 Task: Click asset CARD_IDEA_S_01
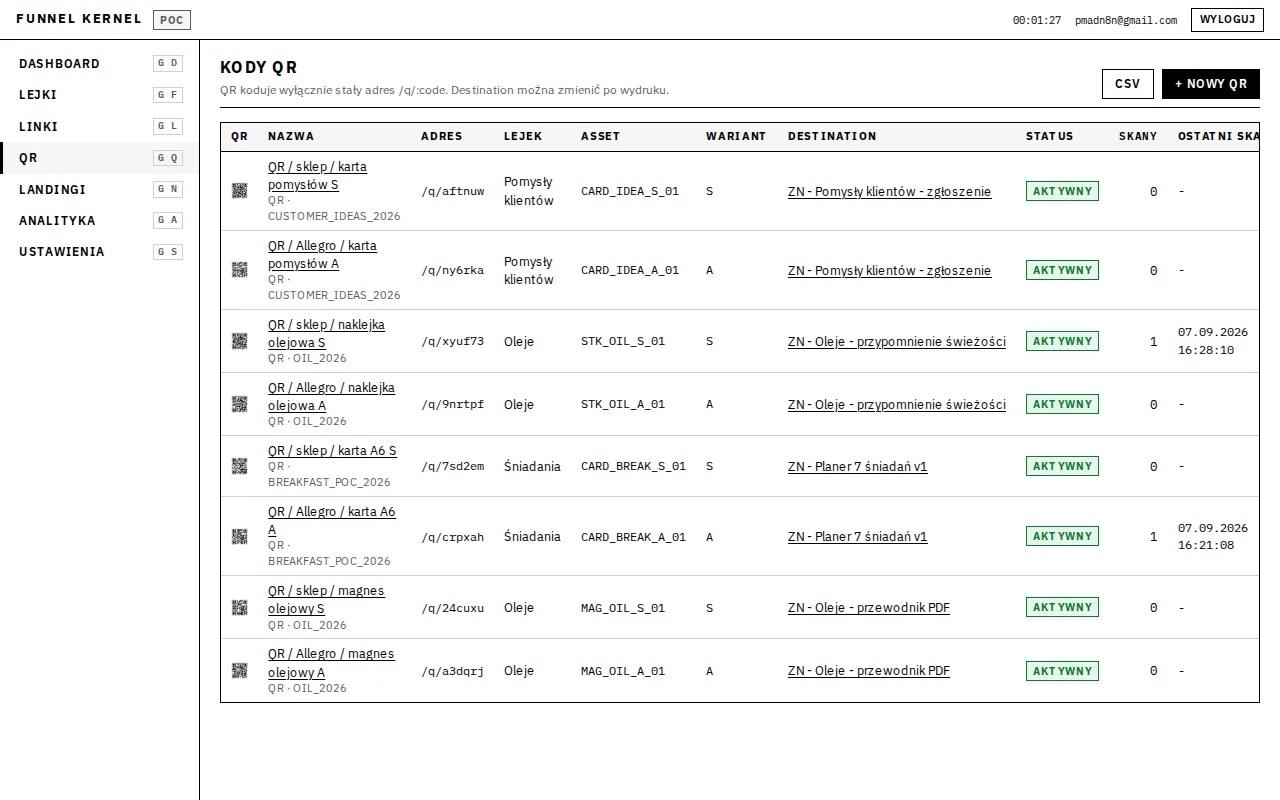coord(630,191)
